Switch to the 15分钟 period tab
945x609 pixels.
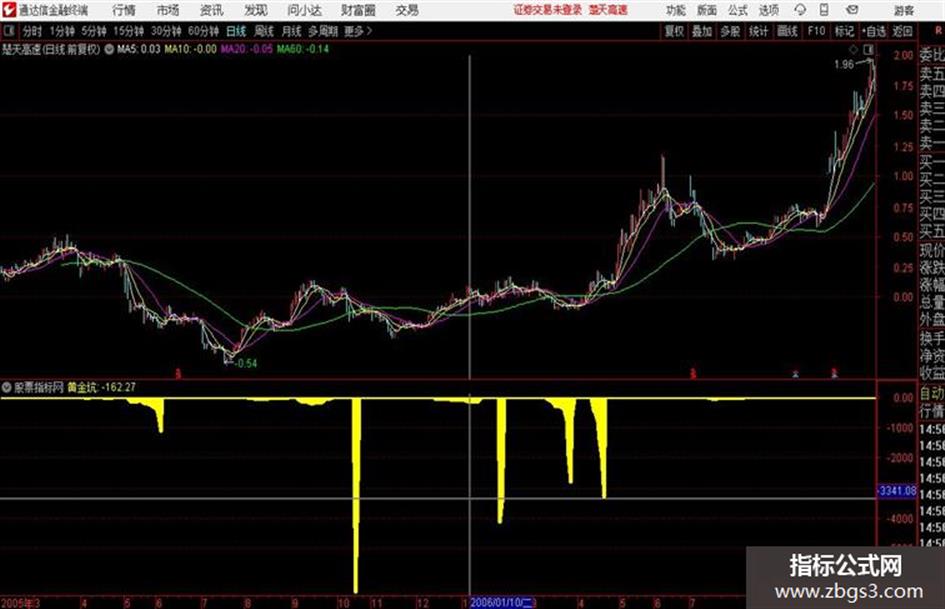128,31
